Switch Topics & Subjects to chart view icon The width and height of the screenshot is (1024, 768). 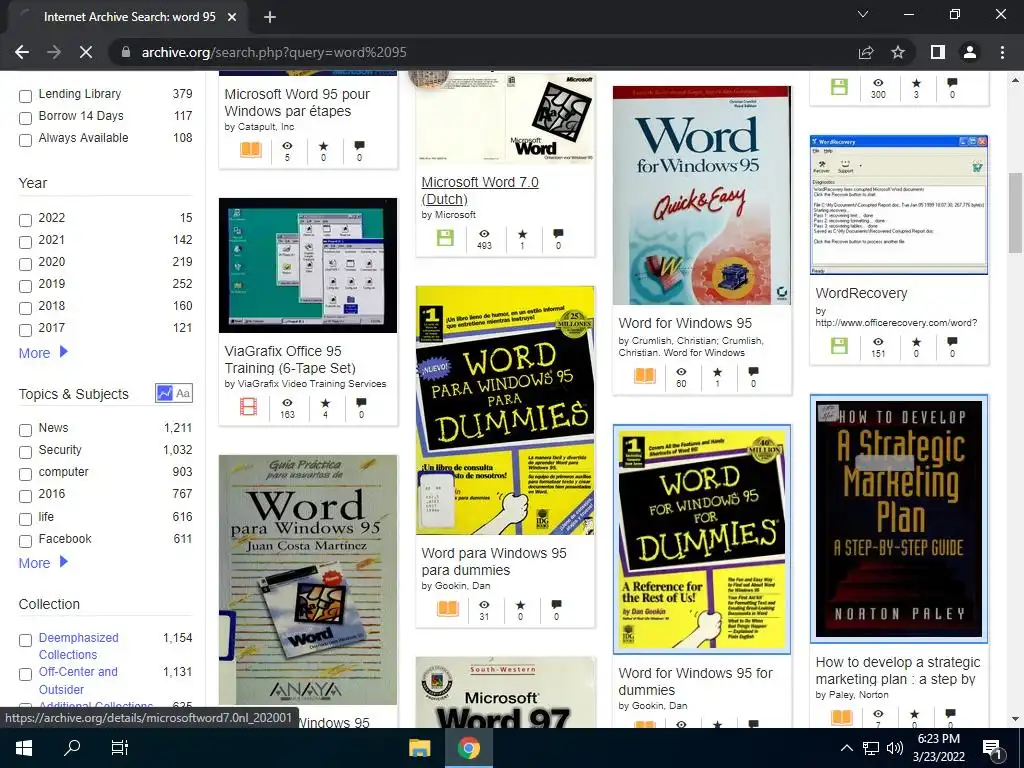[165, 393]
